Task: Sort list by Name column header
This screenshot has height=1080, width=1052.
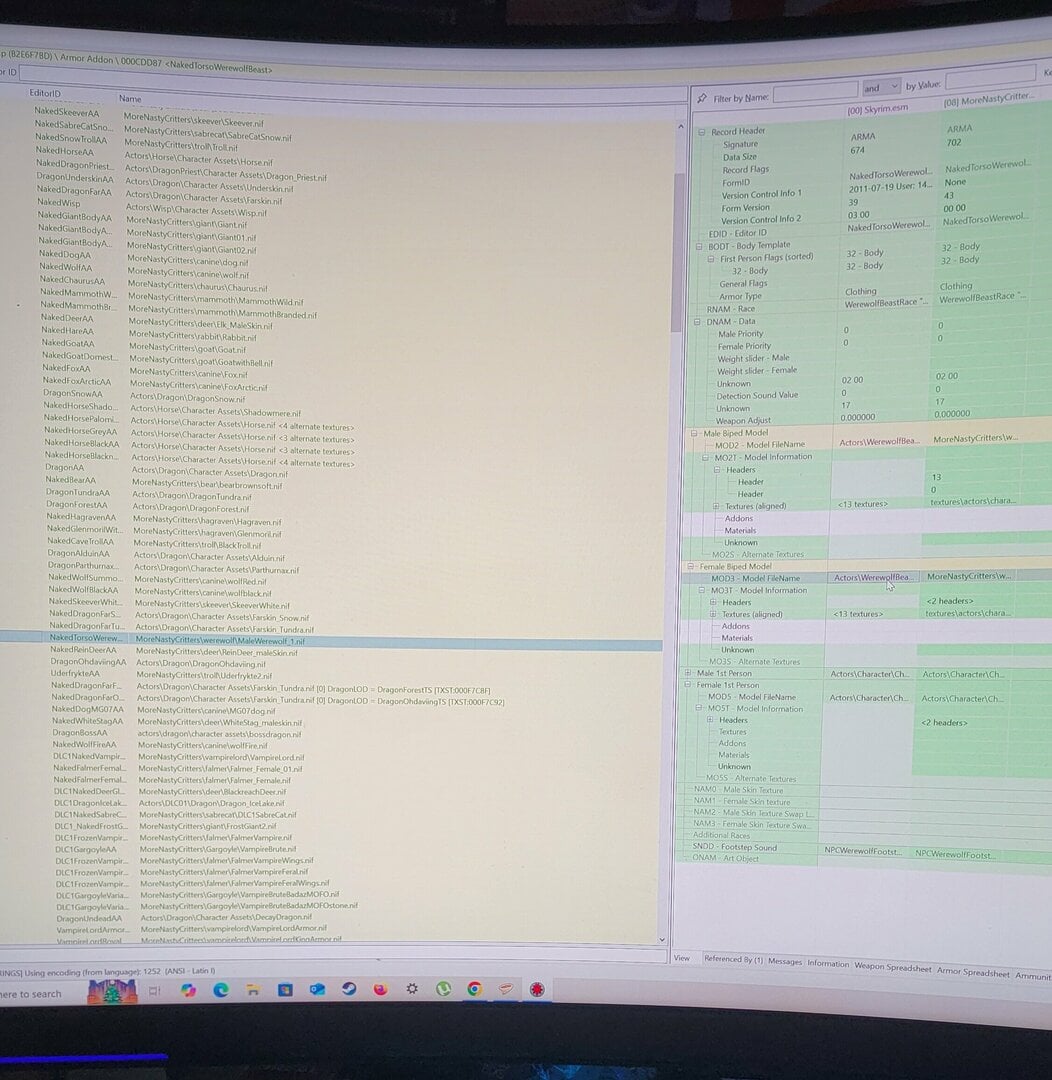Action: point(130,98)
